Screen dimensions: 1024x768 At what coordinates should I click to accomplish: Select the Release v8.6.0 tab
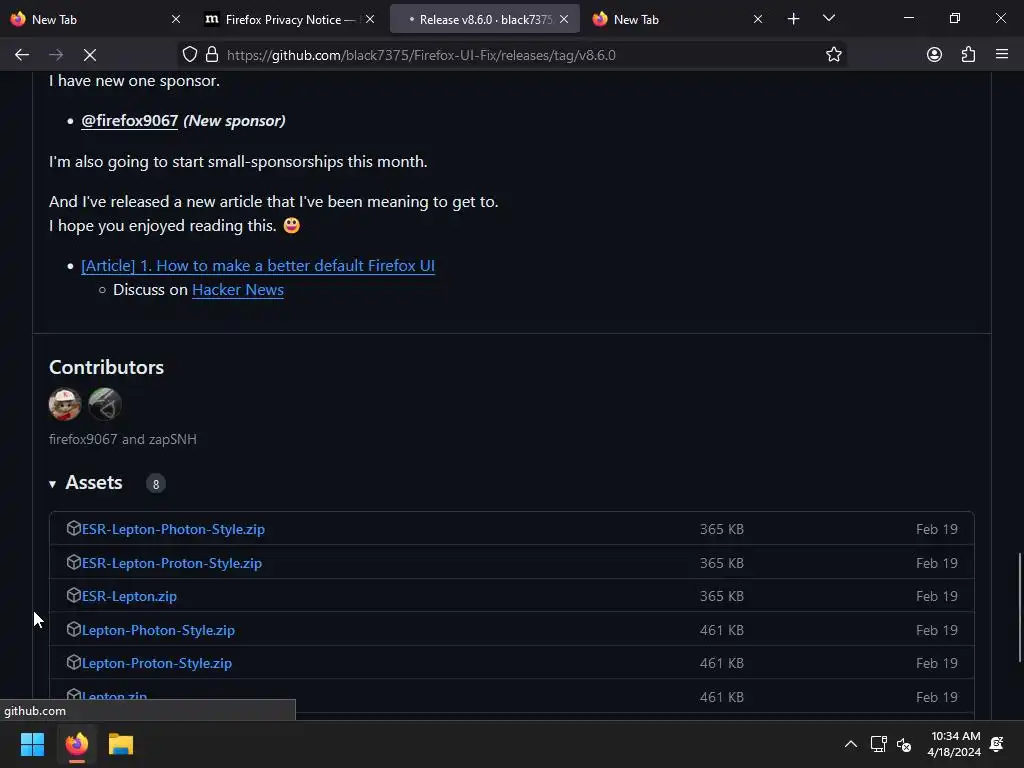tap(485, 19)
